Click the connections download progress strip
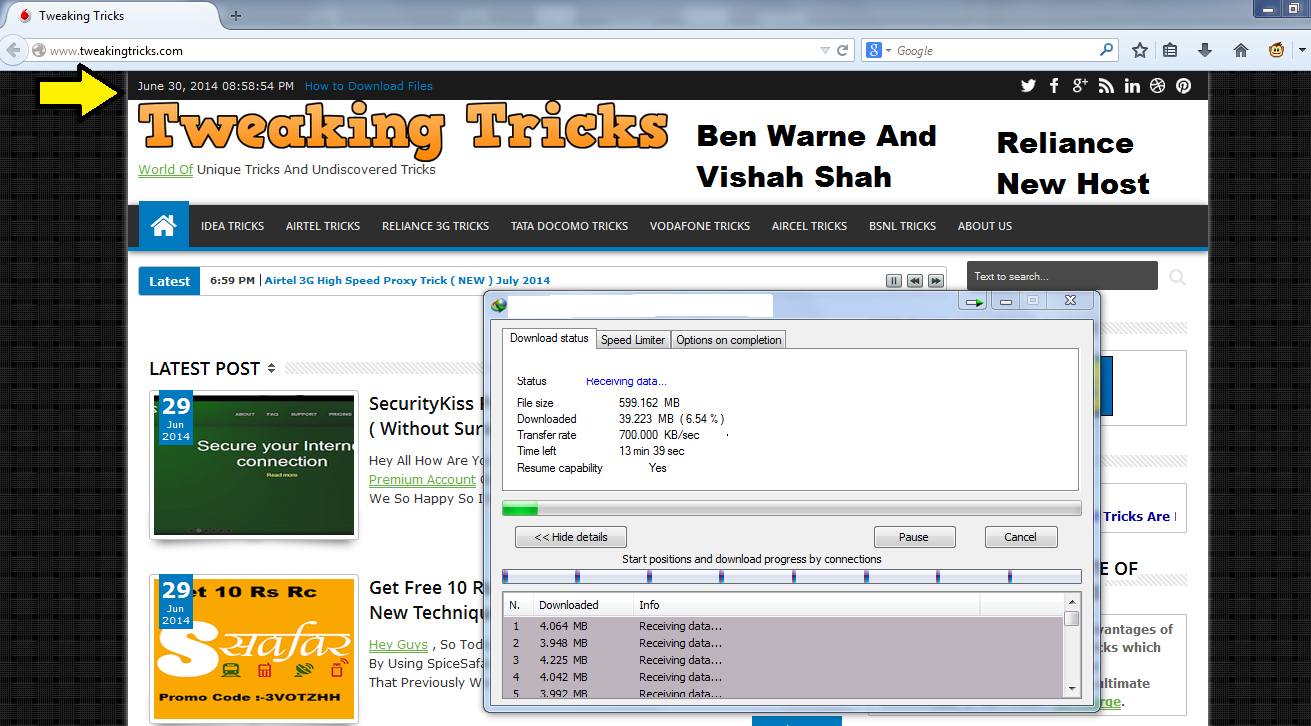Image resolution: width=1311 pixels, height=726 pixels. point(791,577)
